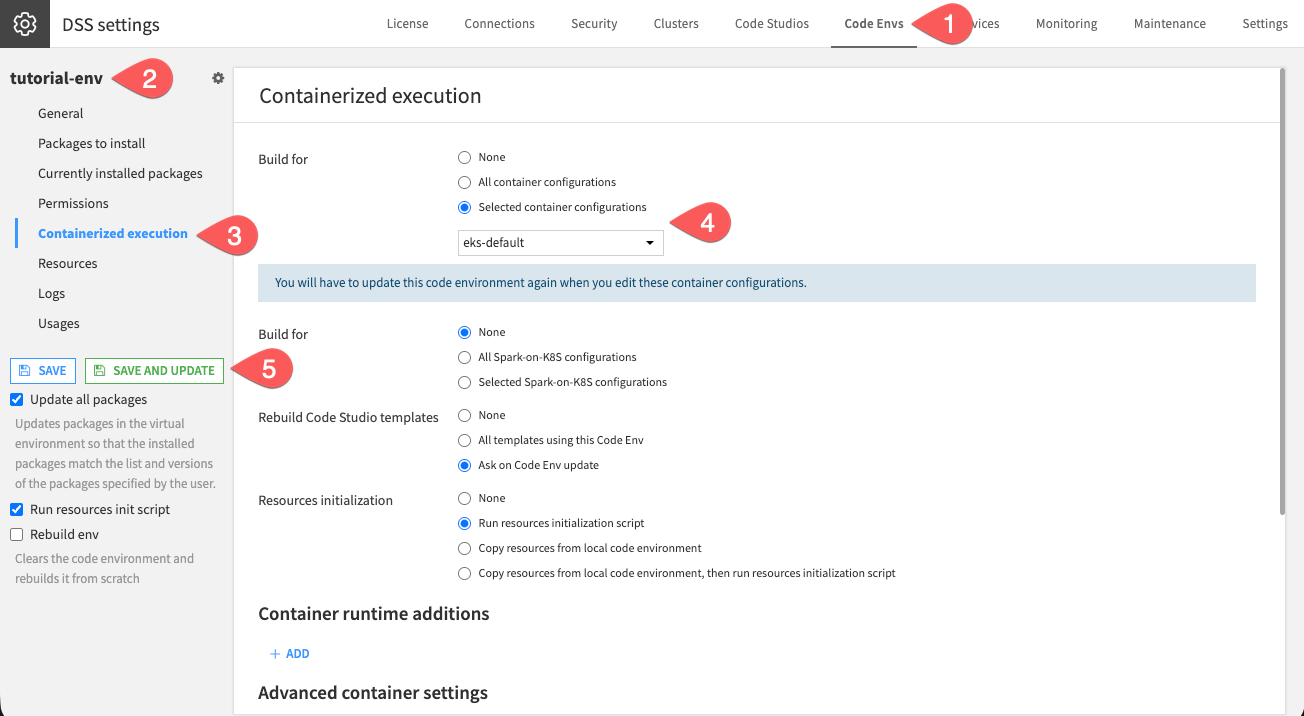Select All Spark-on-K8S configurations

point(464,357)
